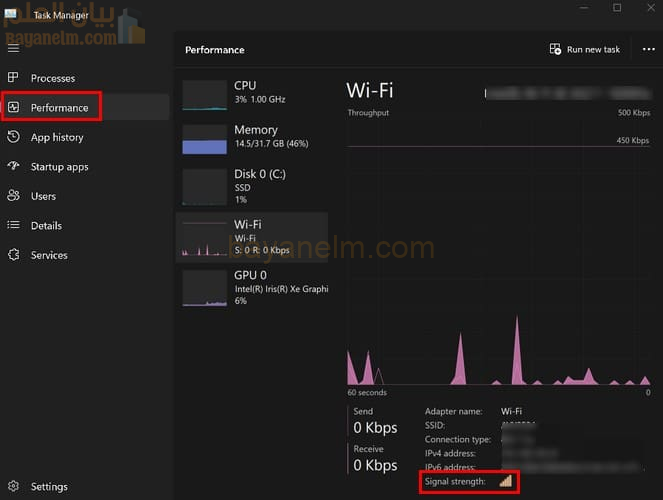The image size is (663, 500).
Task: Select the Performance sidebar icon
Action: (x=14, y=107)
